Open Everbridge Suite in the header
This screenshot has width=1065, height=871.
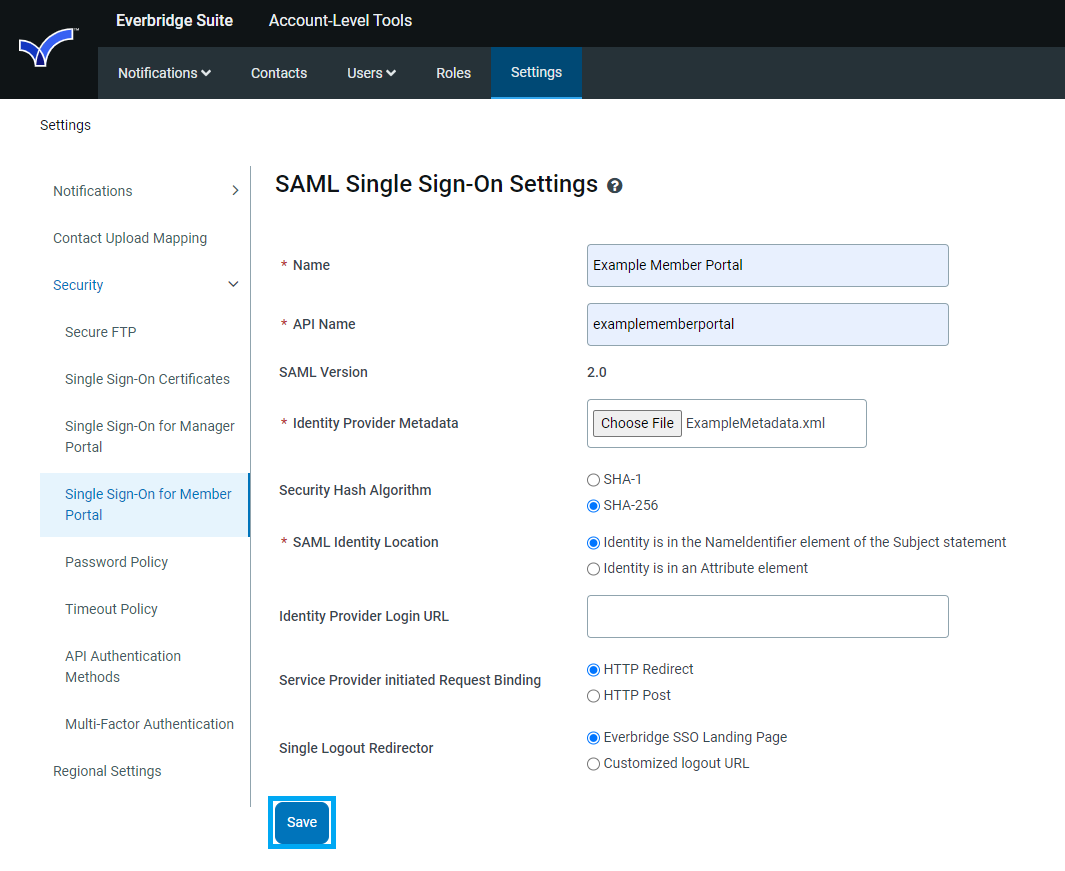(175, 20)
